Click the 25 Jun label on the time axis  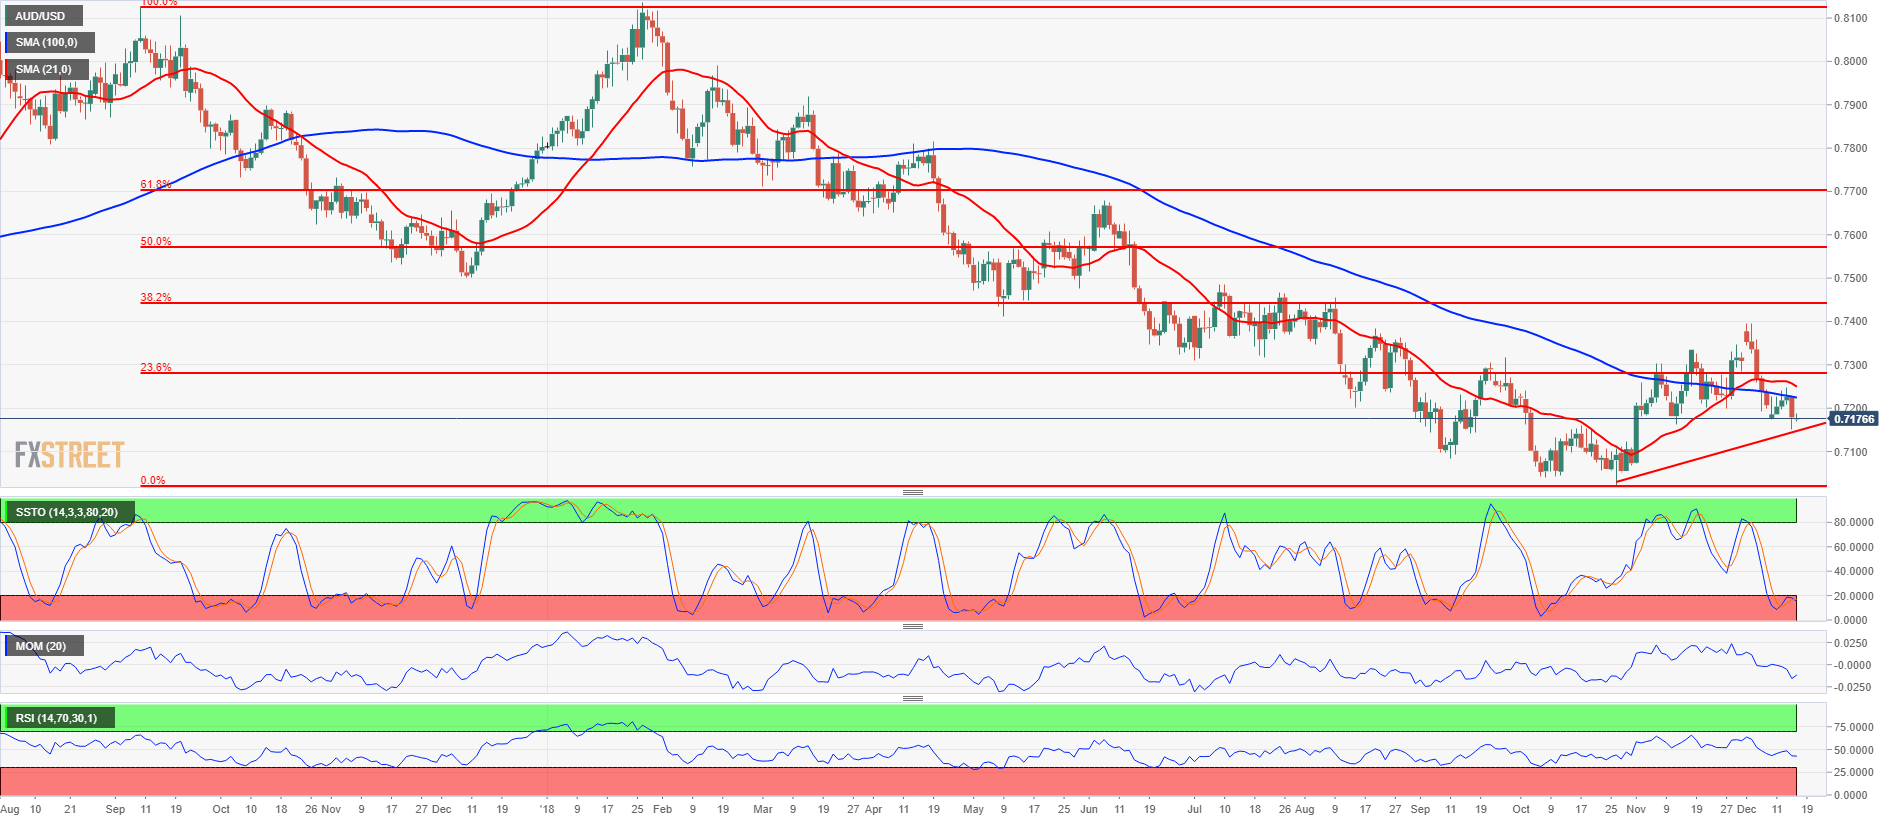1078,809
